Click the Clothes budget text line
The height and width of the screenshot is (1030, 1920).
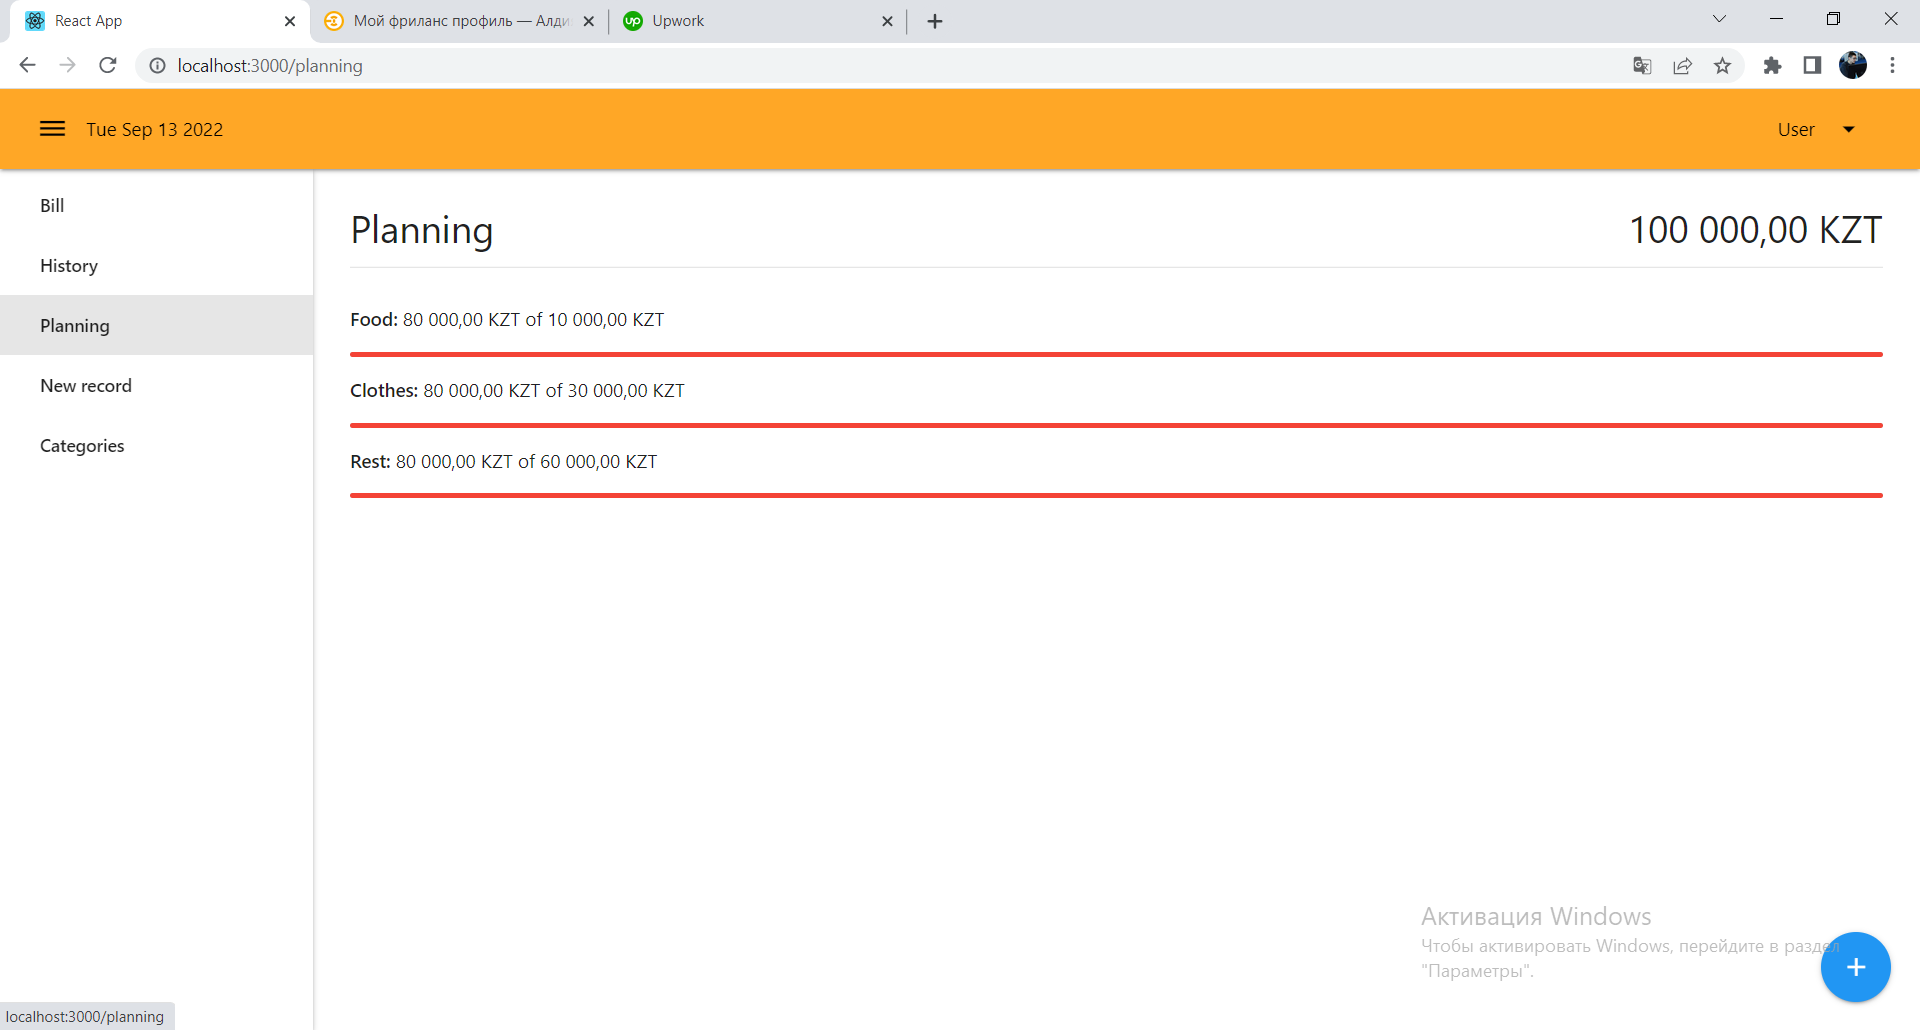coord(517,390)
